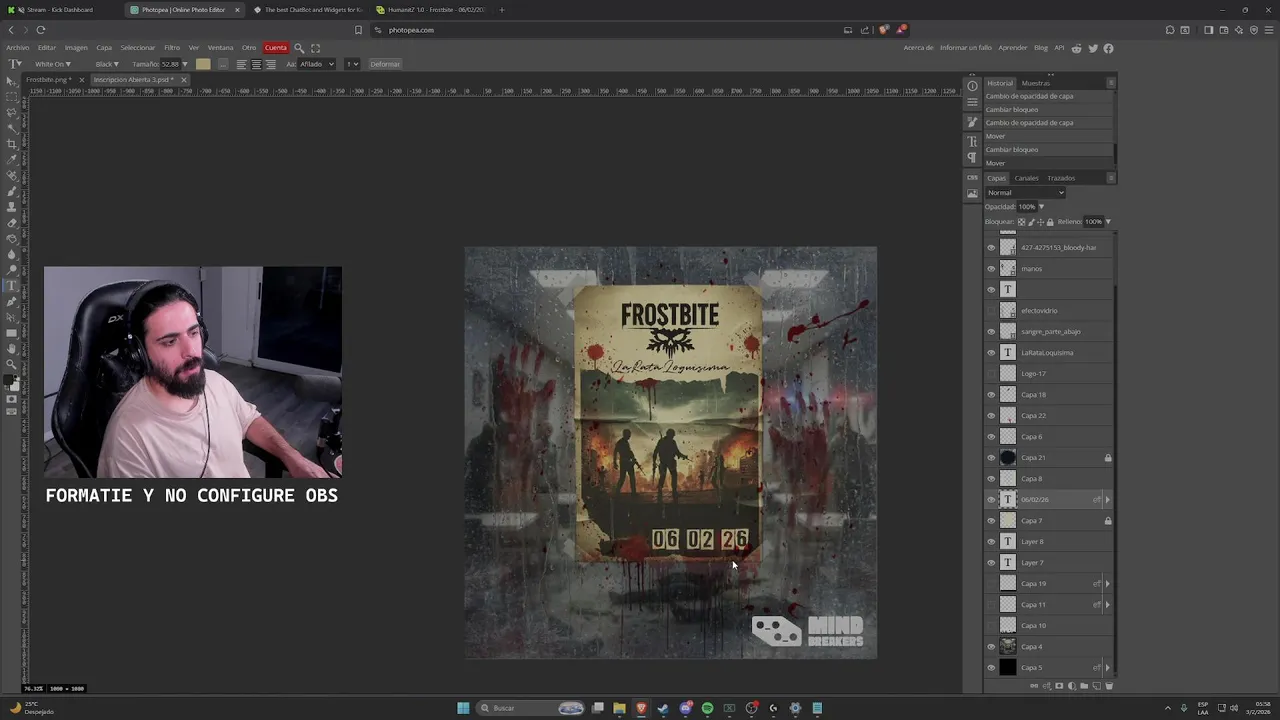This screenshot has height=720, width=1280.
Task: Click the layer effects icon in the layers footer
Action: (1047, 686)
